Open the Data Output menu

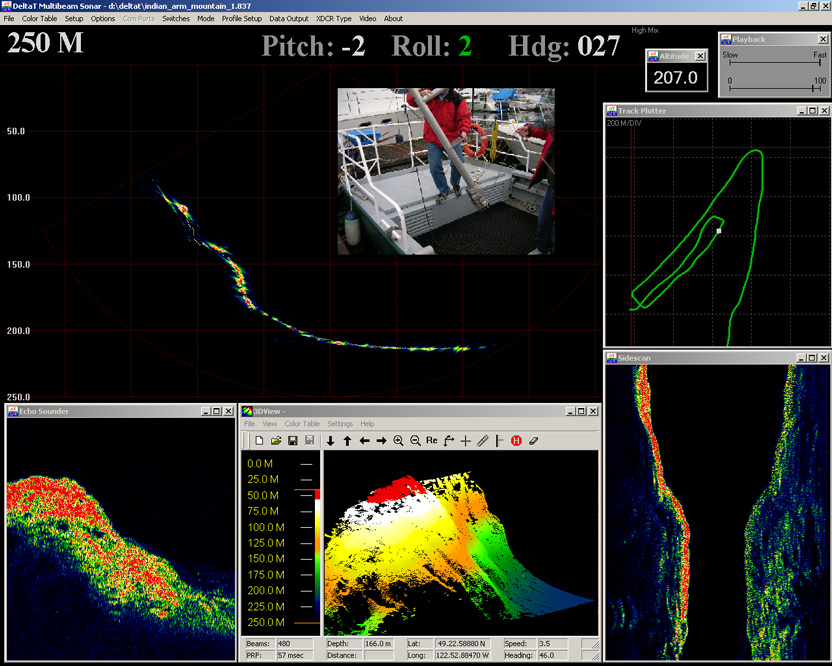(x=289, y=18)
